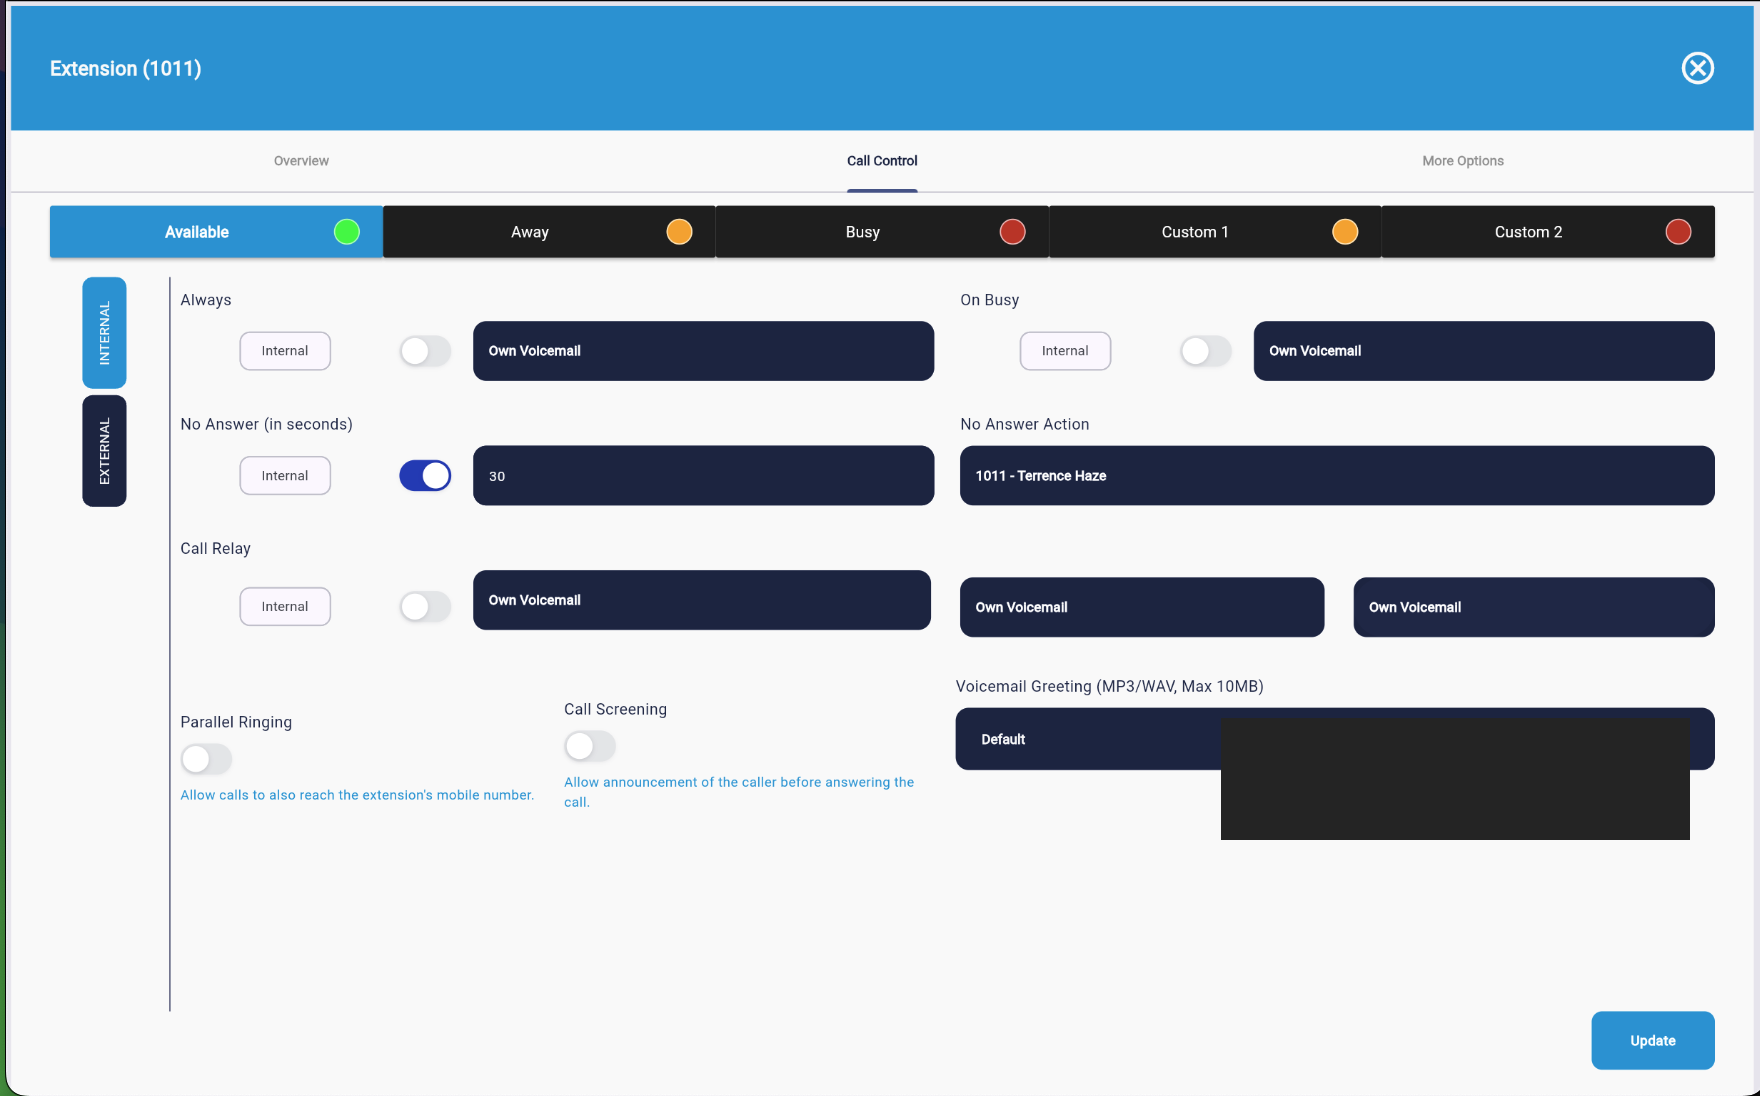Open the Always Own Voicemail destination dropdown
This screenshot has height=1096, width=1760.
tap(703, 351)
